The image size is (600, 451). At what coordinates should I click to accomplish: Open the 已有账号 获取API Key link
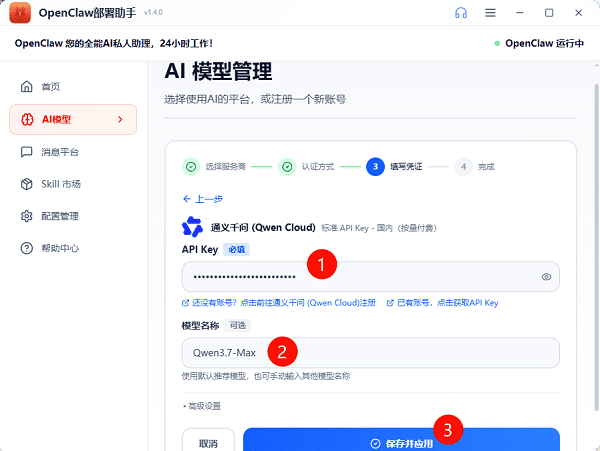coord(442,303)
